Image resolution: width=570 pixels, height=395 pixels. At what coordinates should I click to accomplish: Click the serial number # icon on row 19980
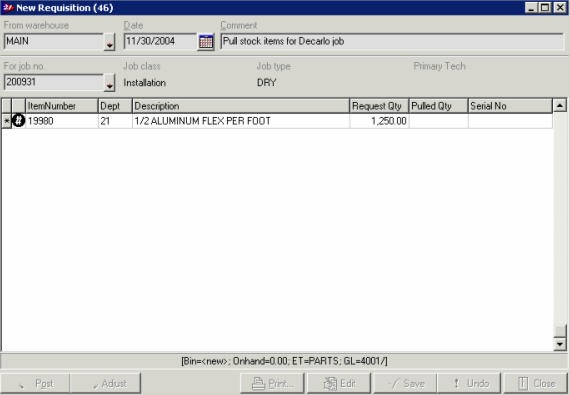coord(19,121)
